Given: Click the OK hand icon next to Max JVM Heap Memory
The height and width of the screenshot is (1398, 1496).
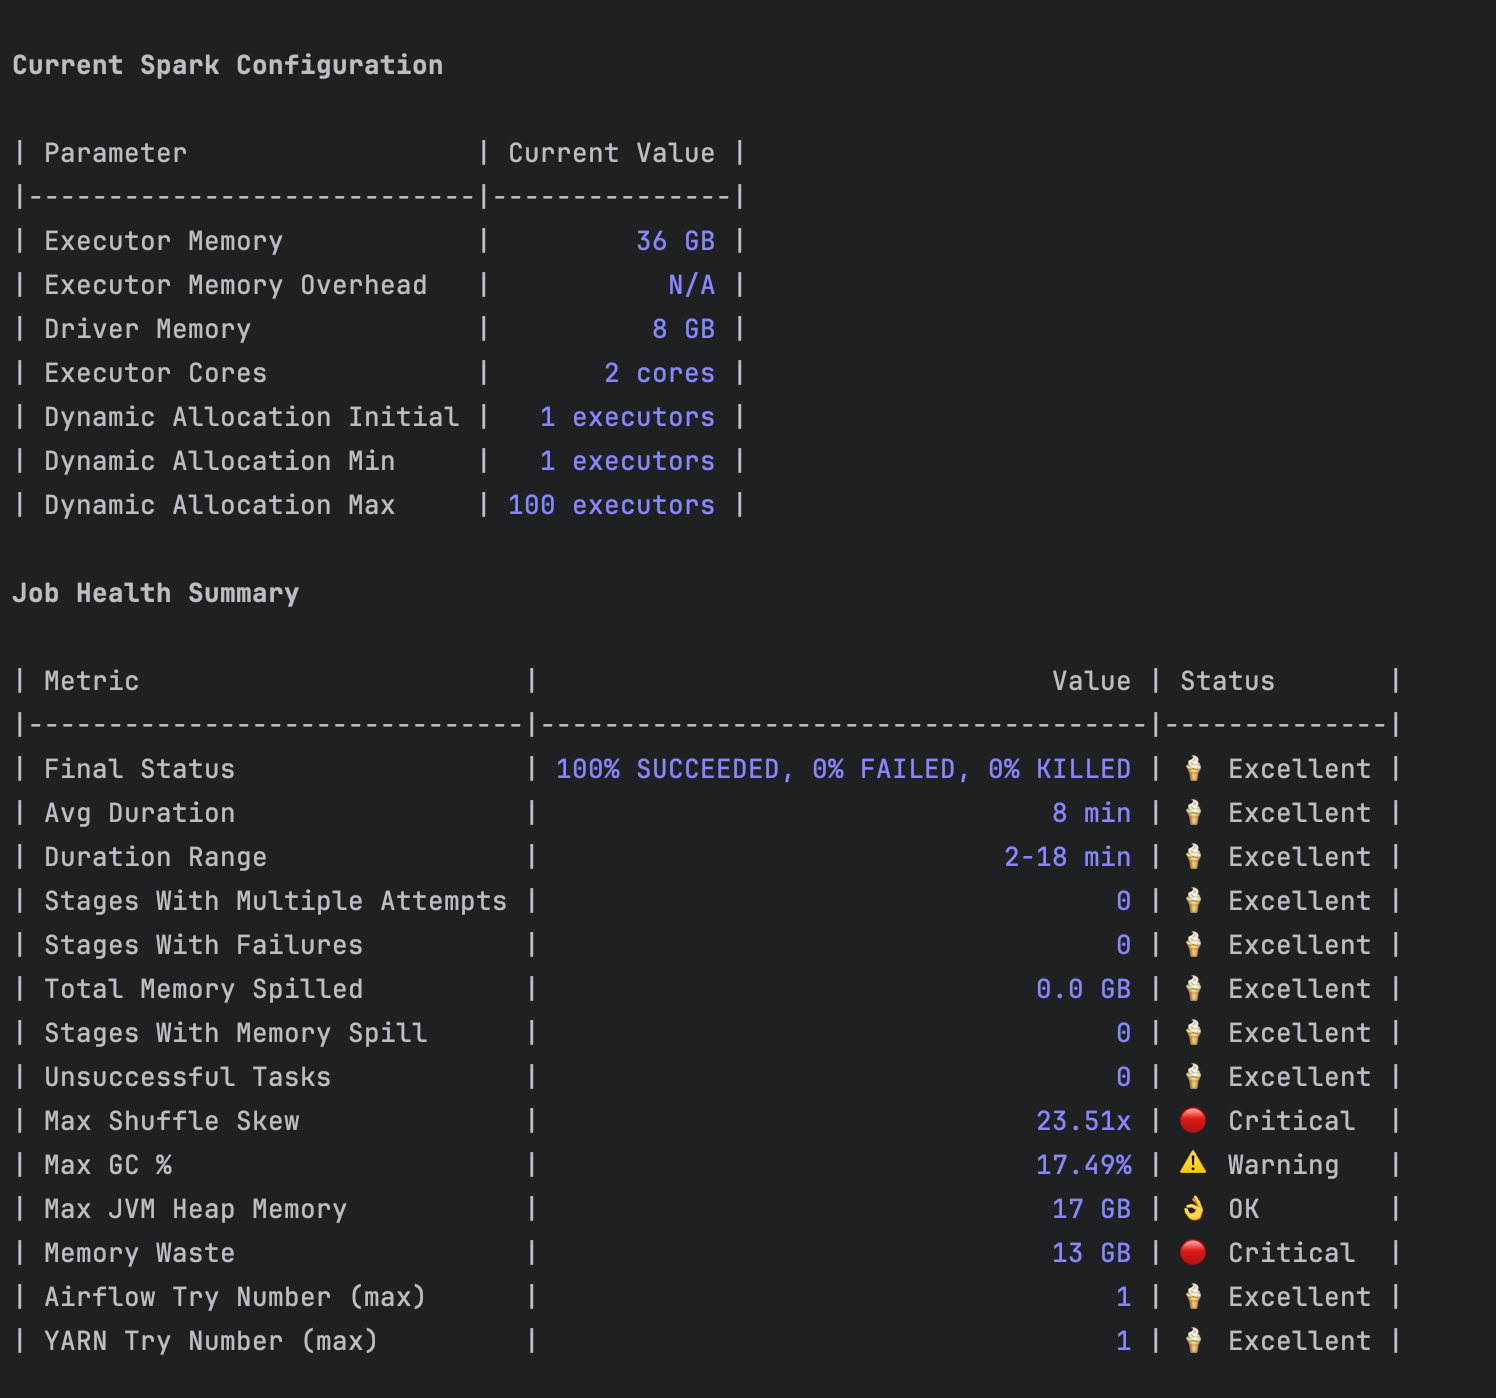Looking at the screenshot, I should coord(1192,1209).
